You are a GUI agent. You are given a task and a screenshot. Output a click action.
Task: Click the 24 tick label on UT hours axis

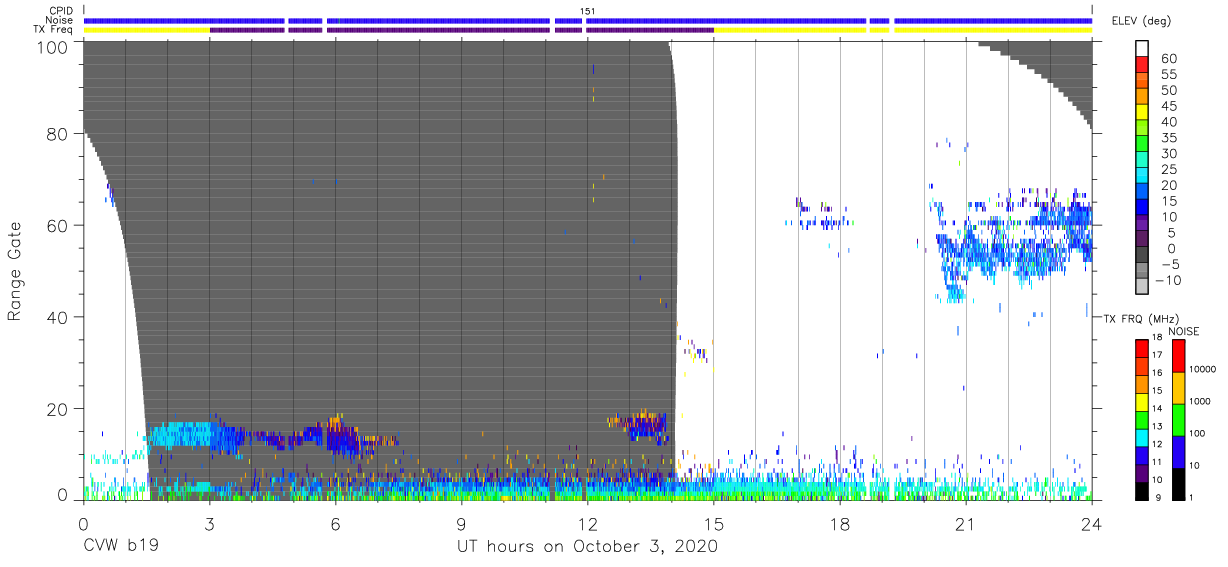[1092, 523]
